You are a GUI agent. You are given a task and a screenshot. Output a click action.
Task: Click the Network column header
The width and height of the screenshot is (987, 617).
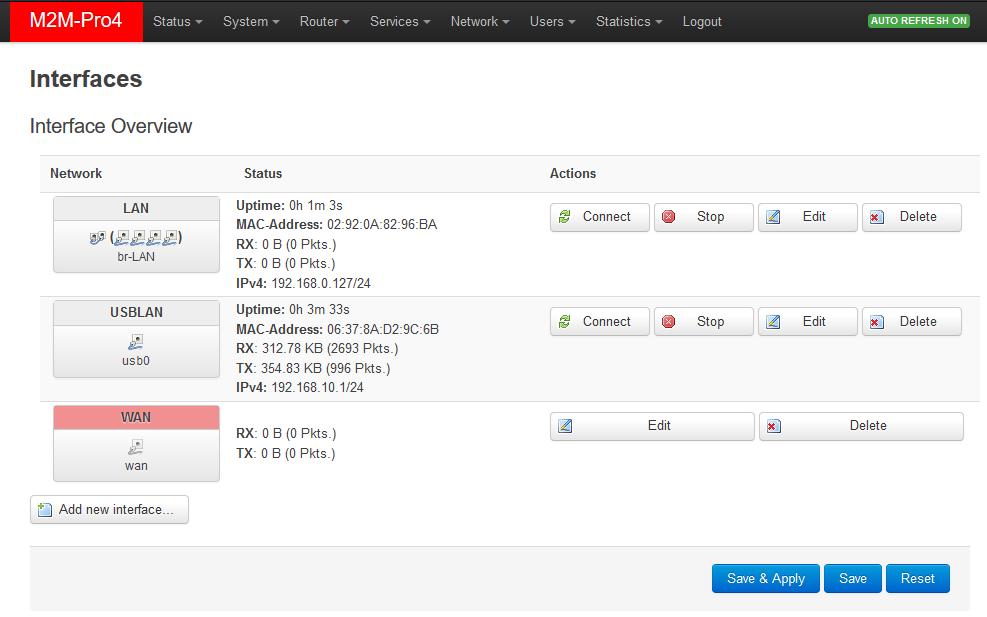point(76,173)
